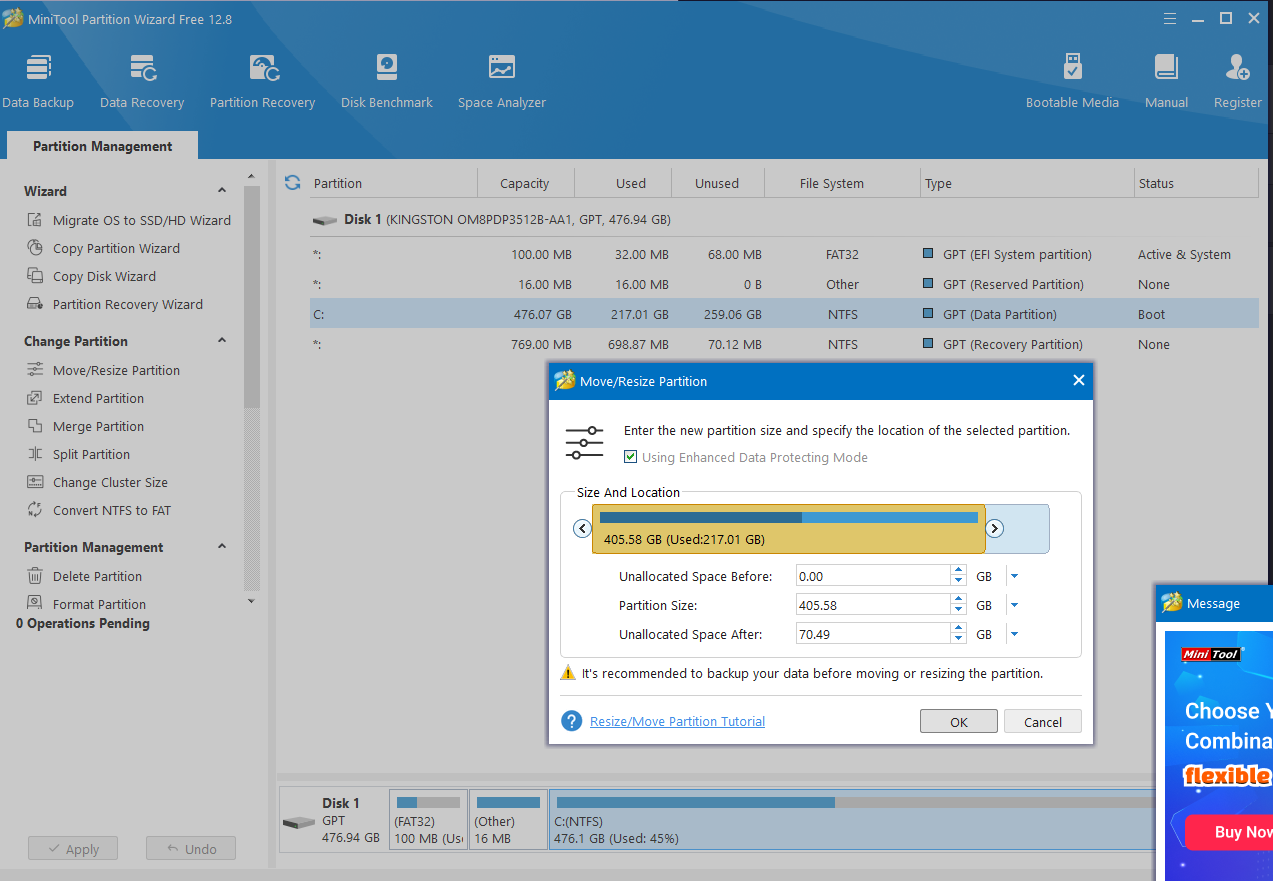Collapse the Change Partition section
The image size is (1273, 881).
(x=222, y=341)
